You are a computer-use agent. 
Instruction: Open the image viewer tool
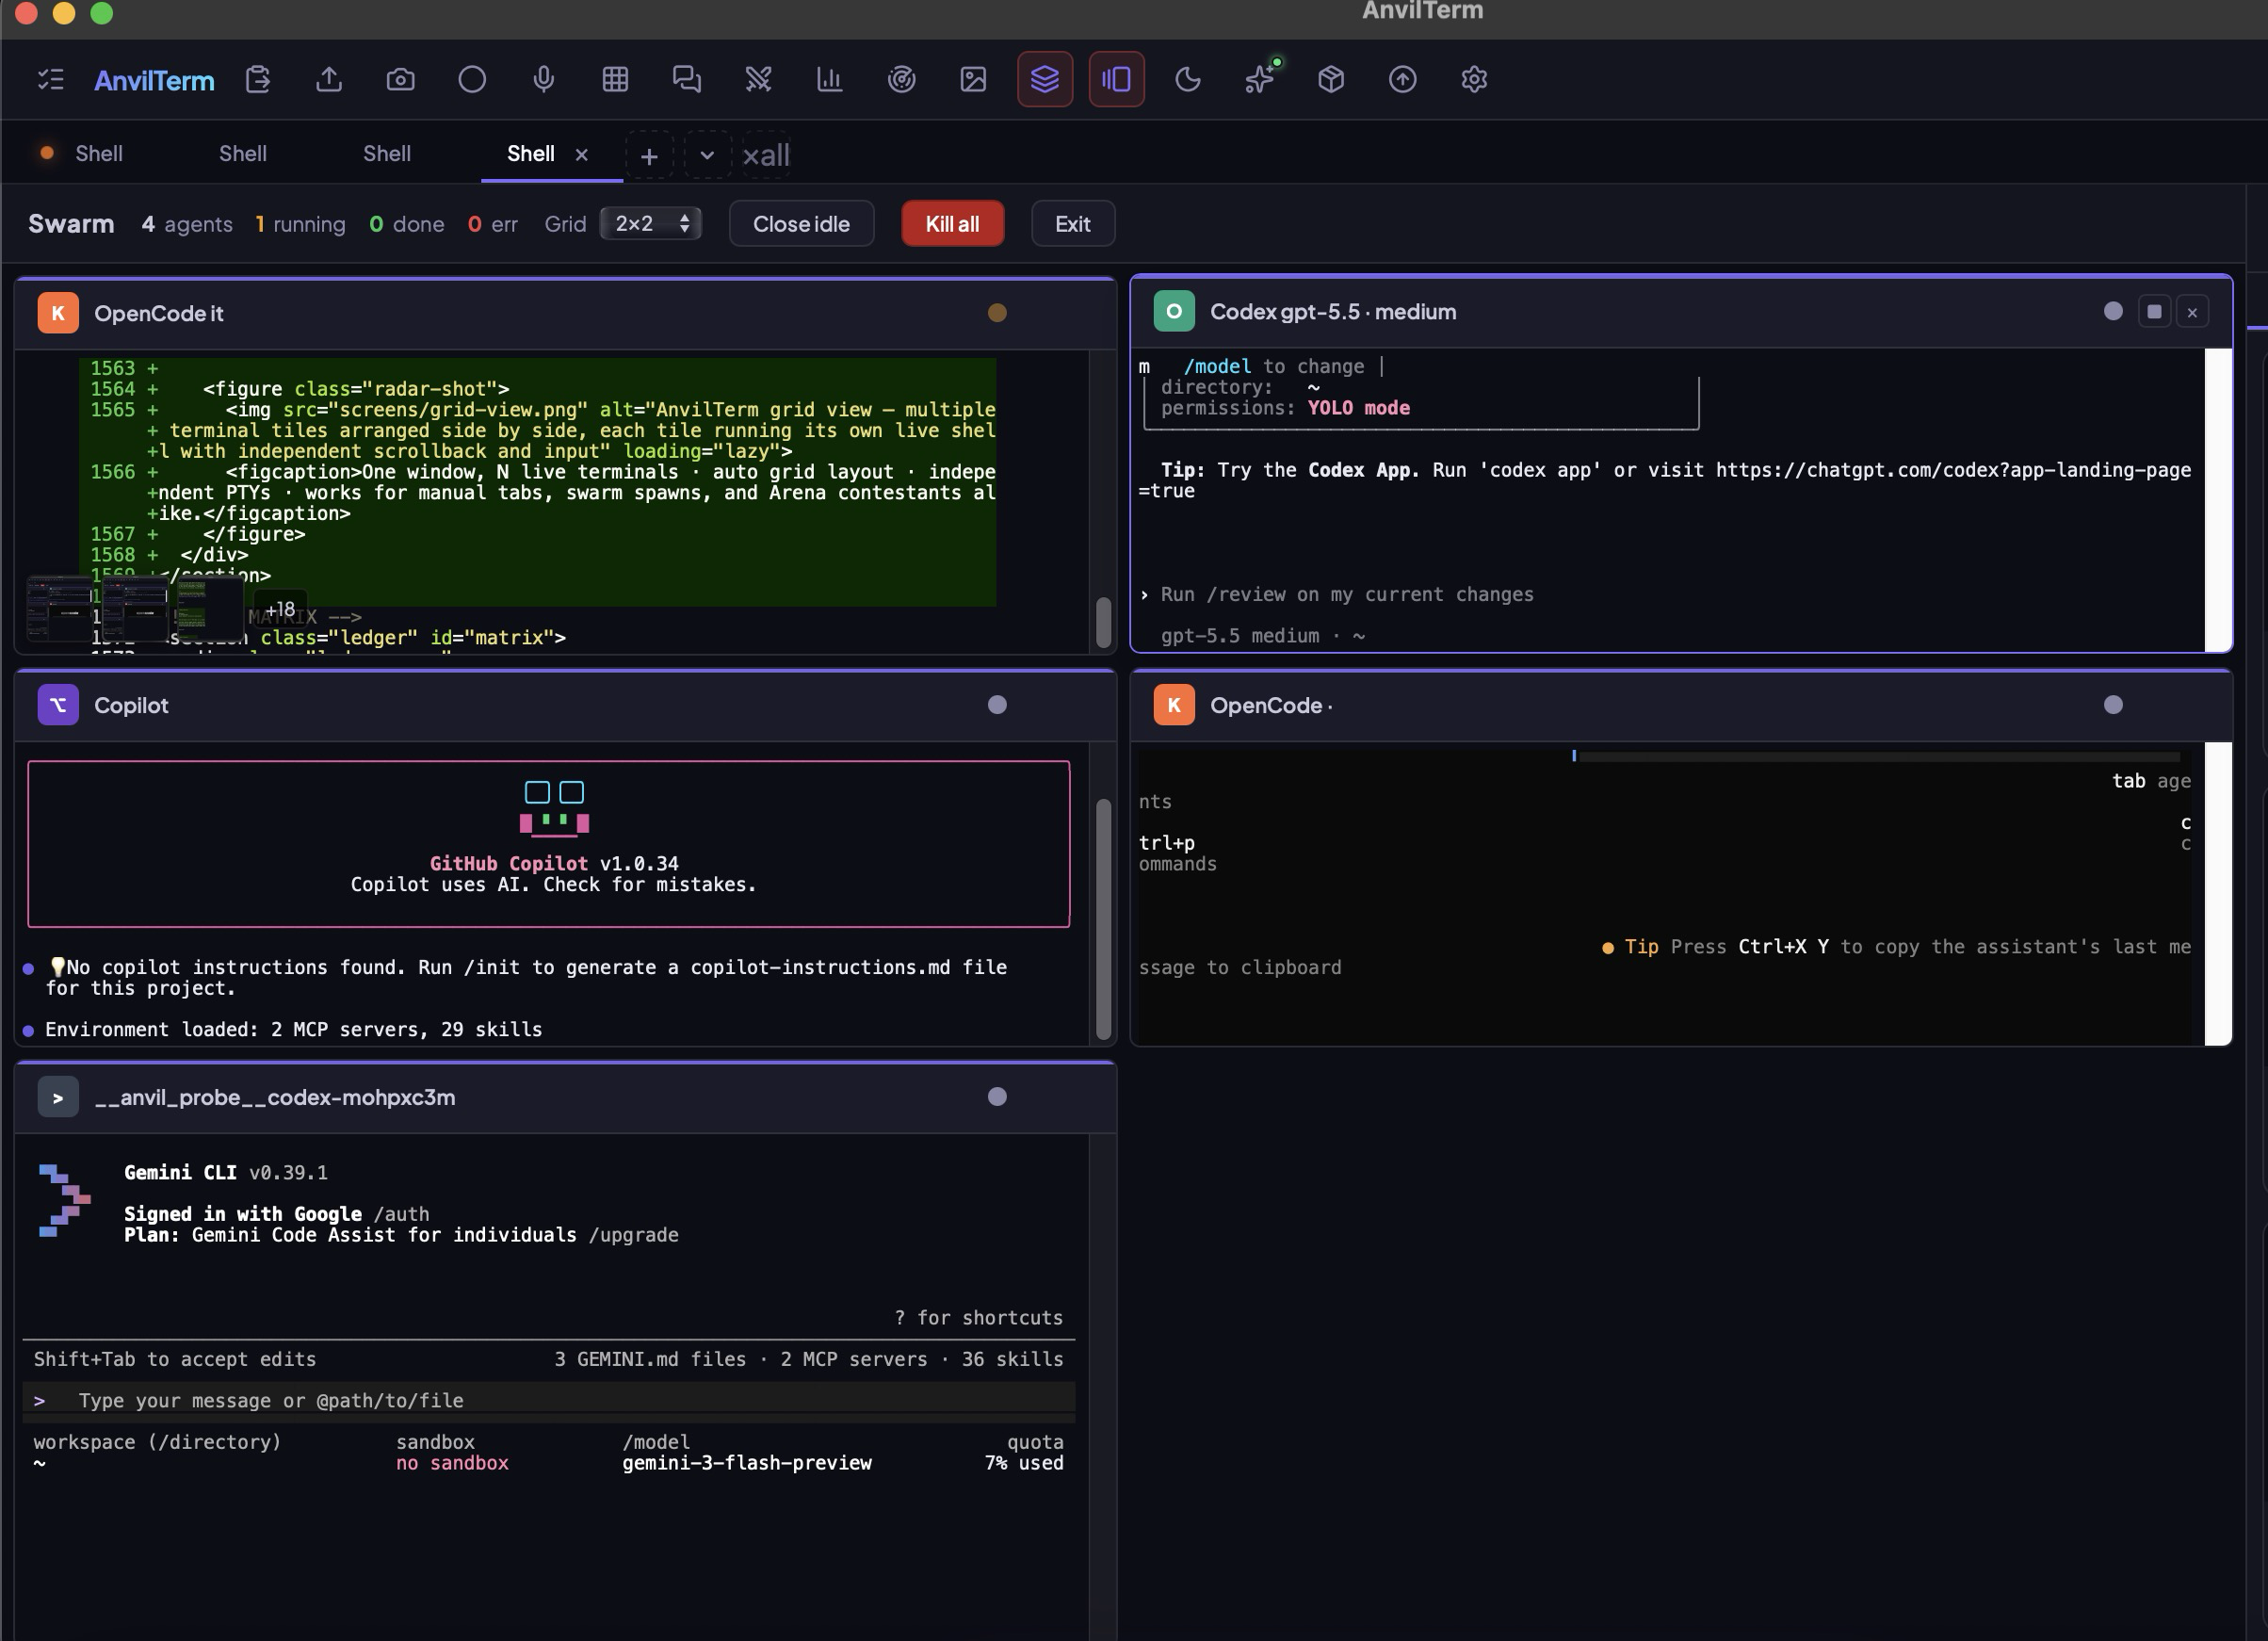coord(971,80)
